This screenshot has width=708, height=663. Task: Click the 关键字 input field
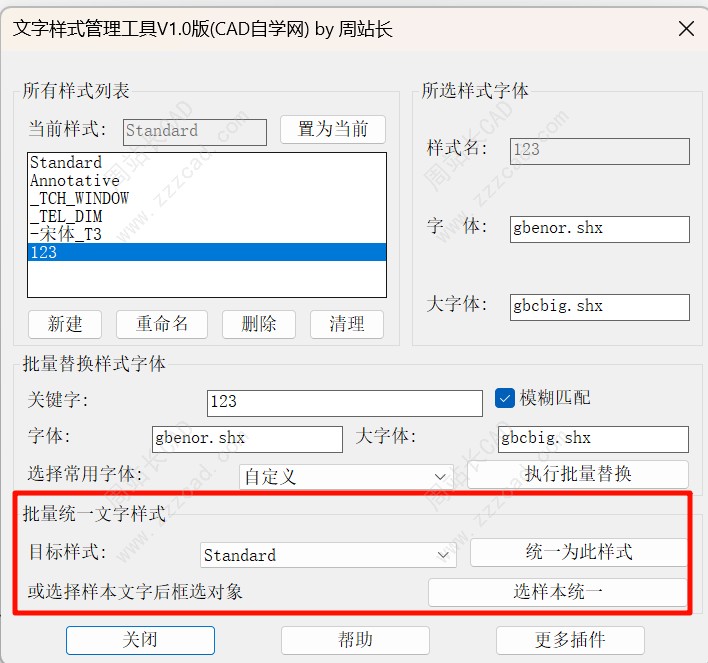tap(344, 402)
